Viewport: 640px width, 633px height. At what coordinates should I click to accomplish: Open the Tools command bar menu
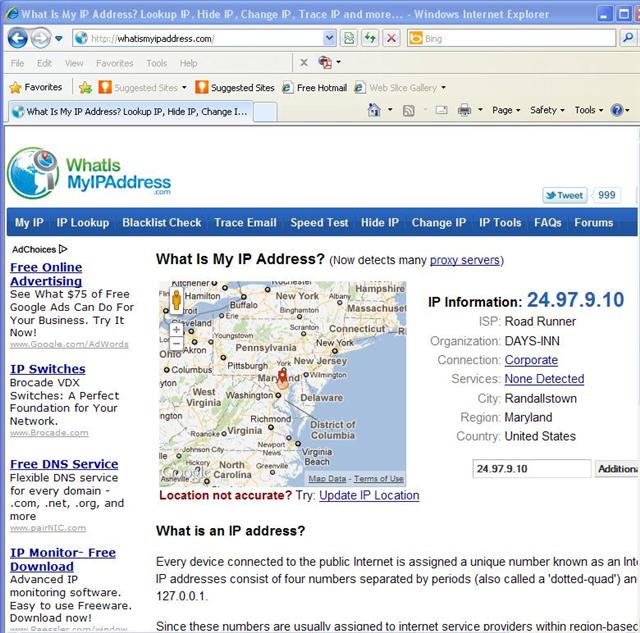[x=589, y=110]
